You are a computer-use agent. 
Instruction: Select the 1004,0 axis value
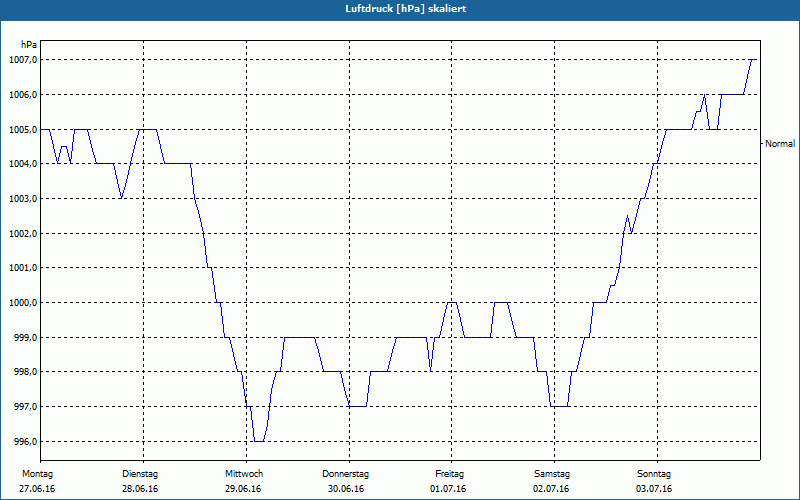(x=23, y=164)
